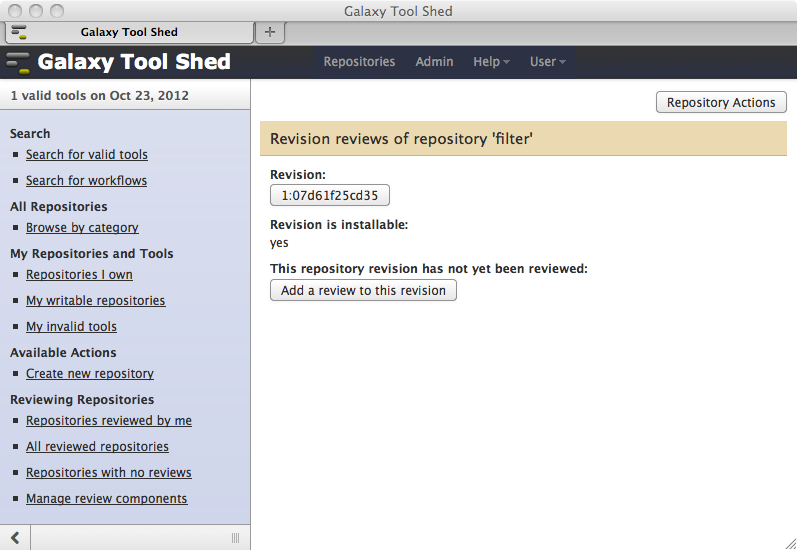Expand the User dropdown menu
797x550 pixels.
click(x=547, y=62)
